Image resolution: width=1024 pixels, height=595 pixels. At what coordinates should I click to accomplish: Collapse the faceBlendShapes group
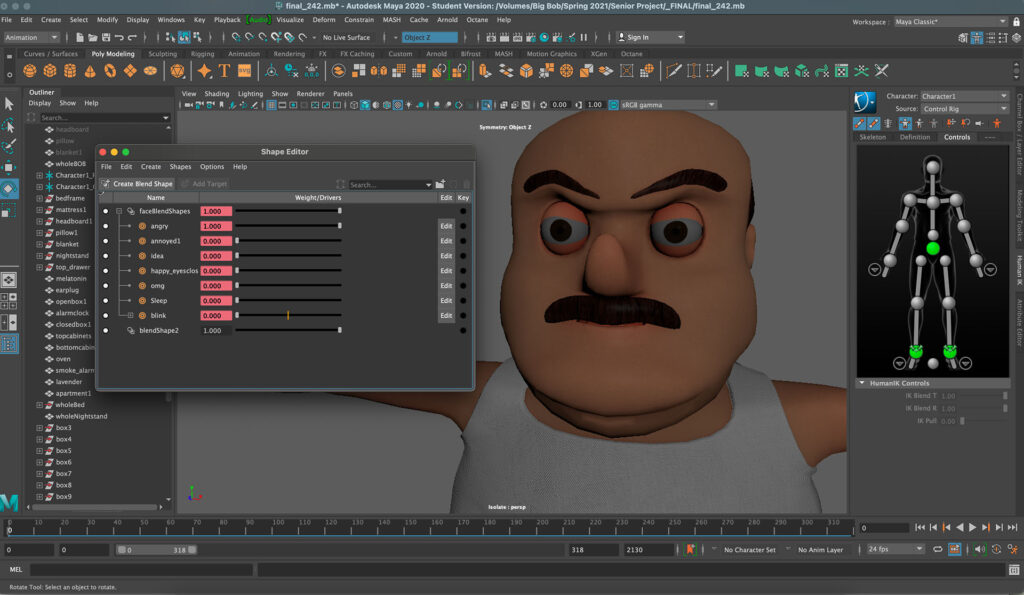(x=119, y=211)
